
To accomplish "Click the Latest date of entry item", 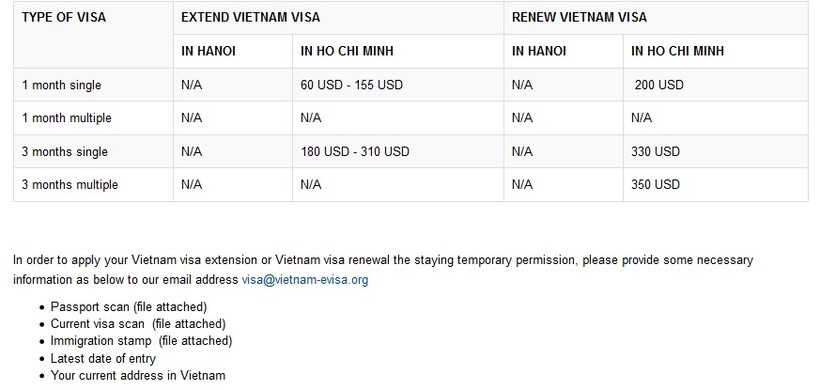I will point(103,359).
